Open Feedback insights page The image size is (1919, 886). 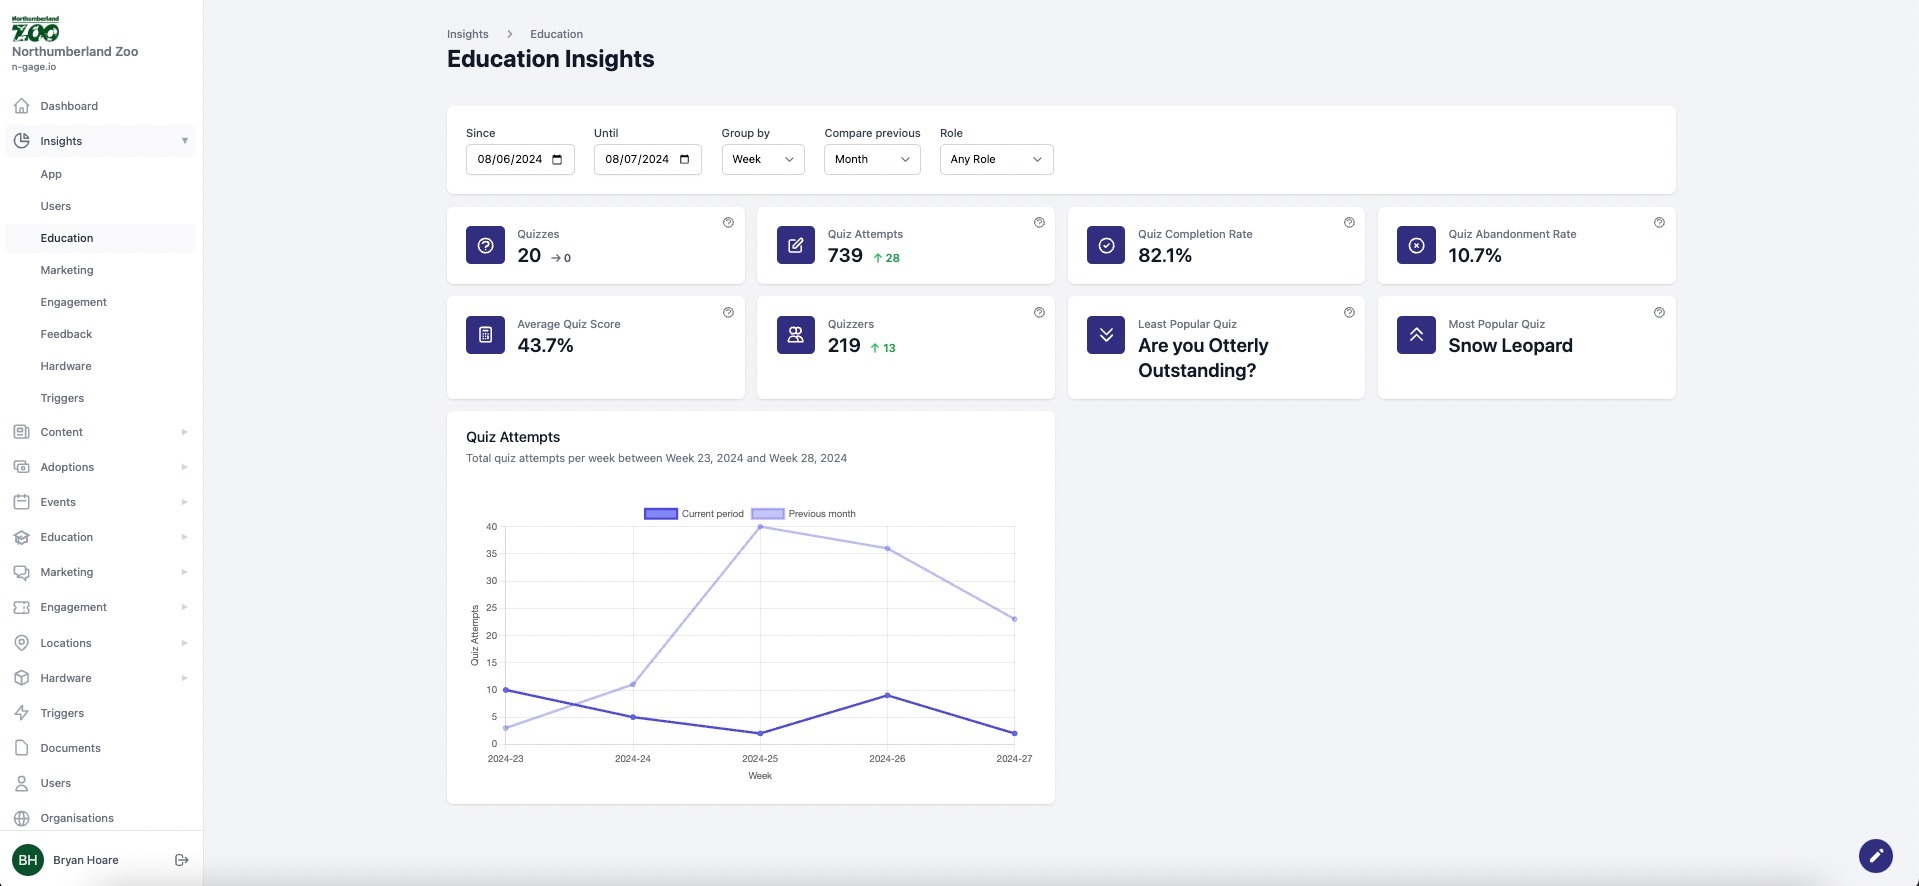click(66, 334)
